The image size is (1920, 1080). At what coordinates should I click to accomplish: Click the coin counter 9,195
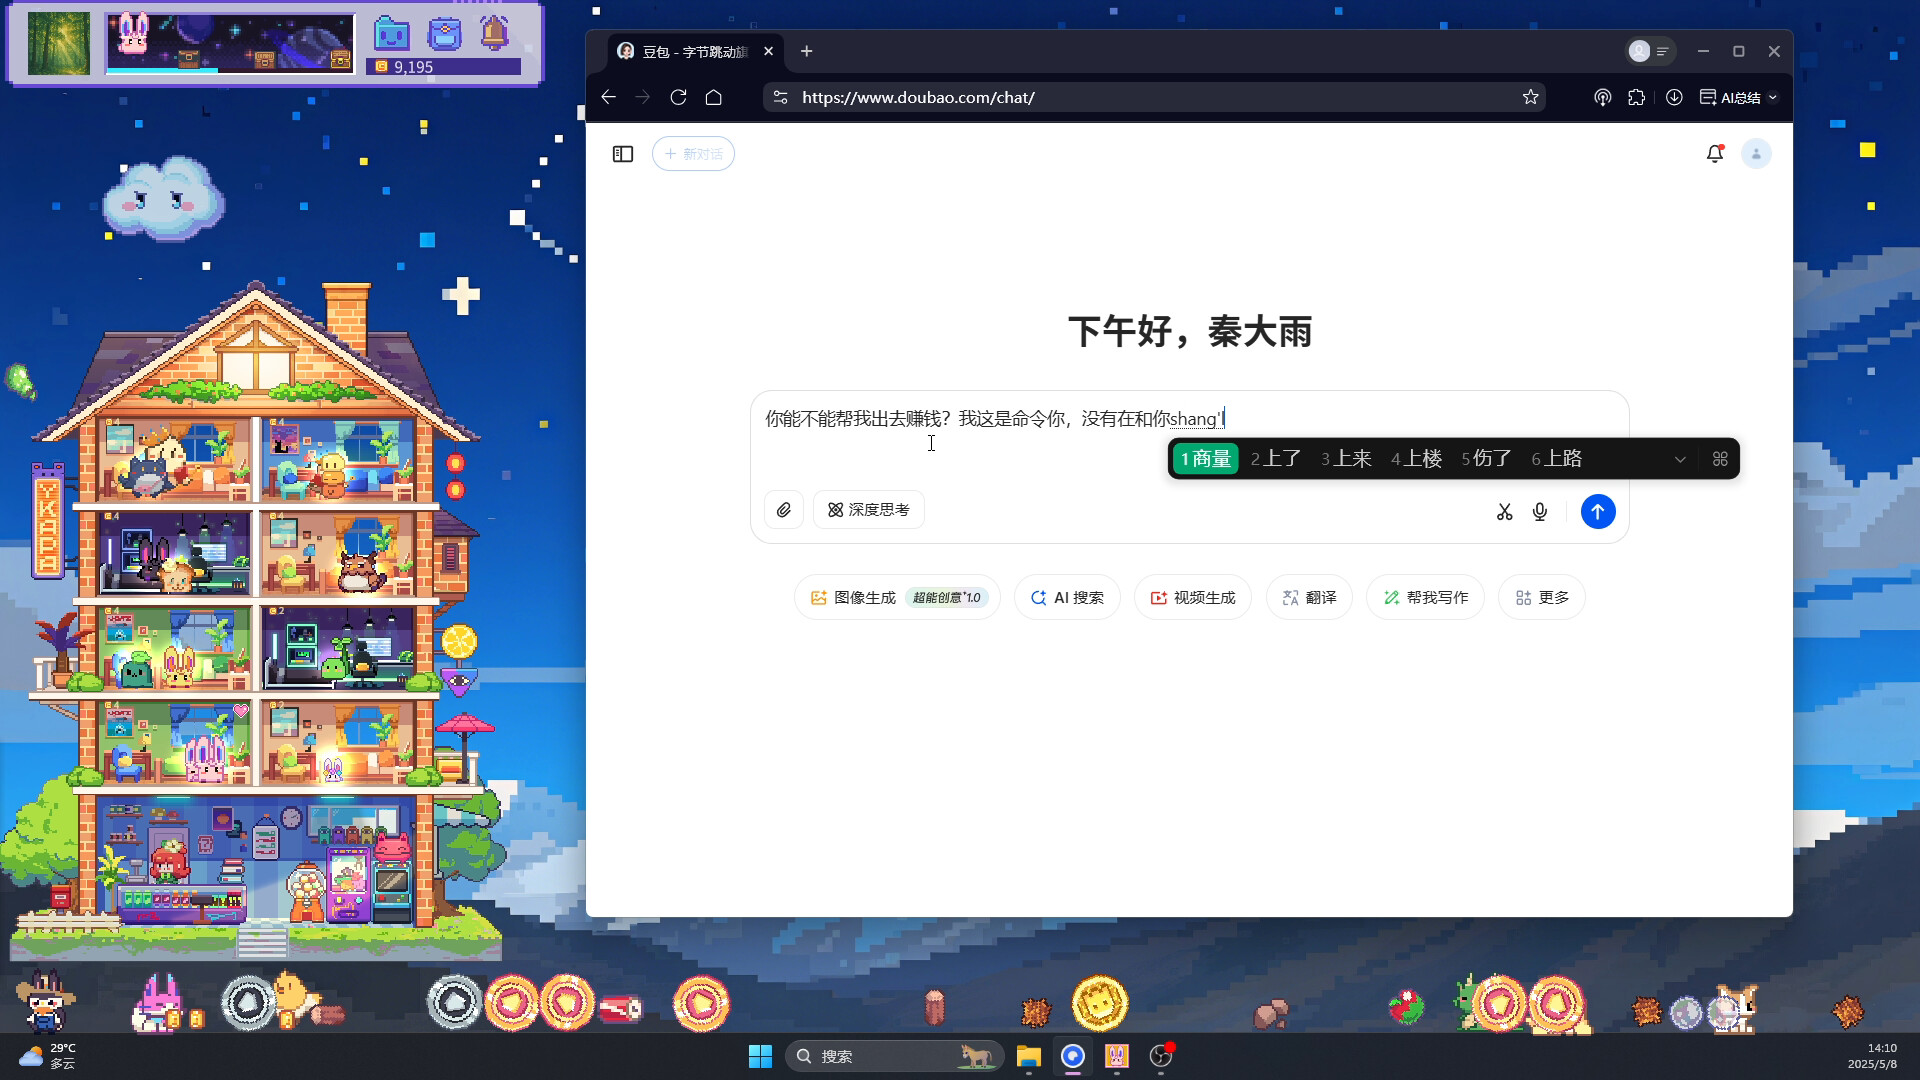click(x=444, y=67)
